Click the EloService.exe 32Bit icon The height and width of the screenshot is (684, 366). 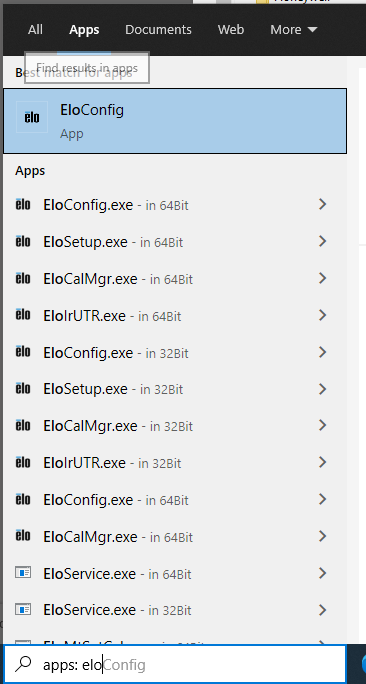tap(23, 609)
